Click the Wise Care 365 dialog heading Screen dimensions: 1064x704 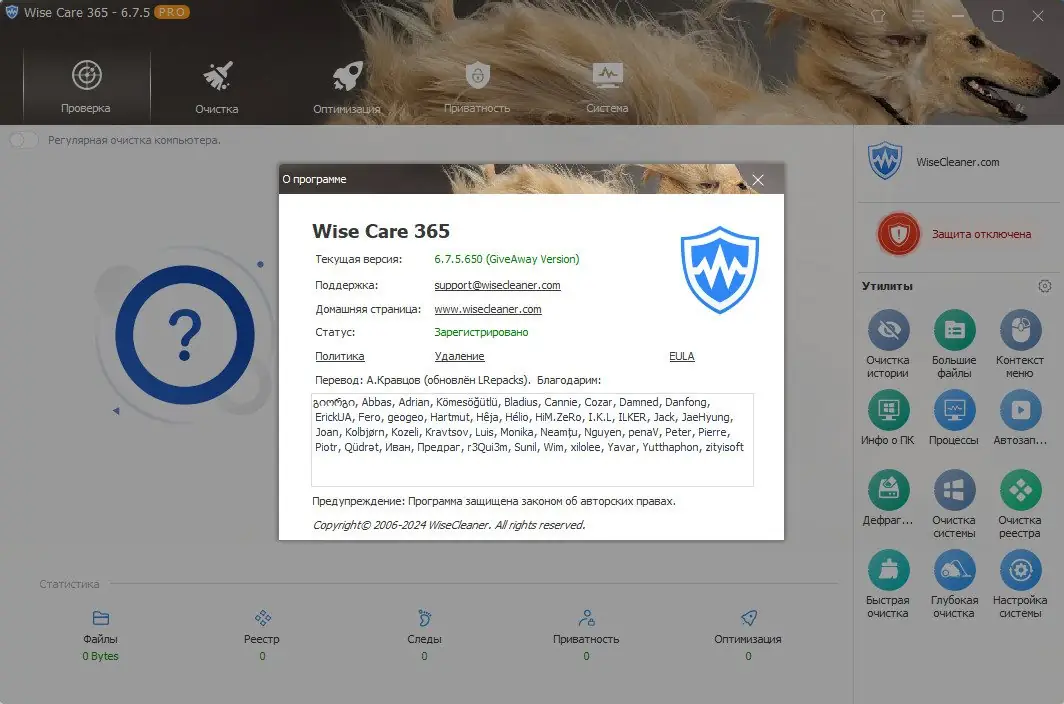click(x=381, y=231)
